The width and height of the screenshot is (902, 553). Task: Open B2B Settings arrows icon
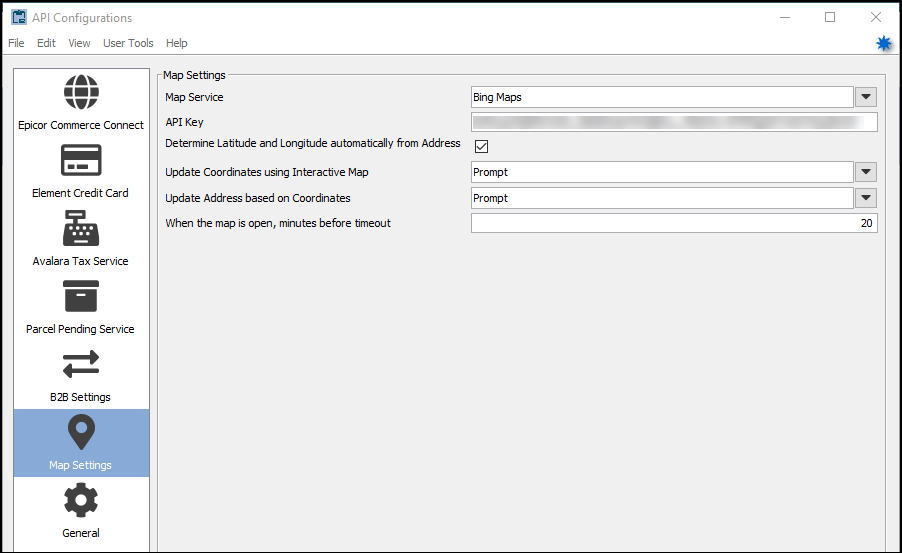(x=81, y=365)
